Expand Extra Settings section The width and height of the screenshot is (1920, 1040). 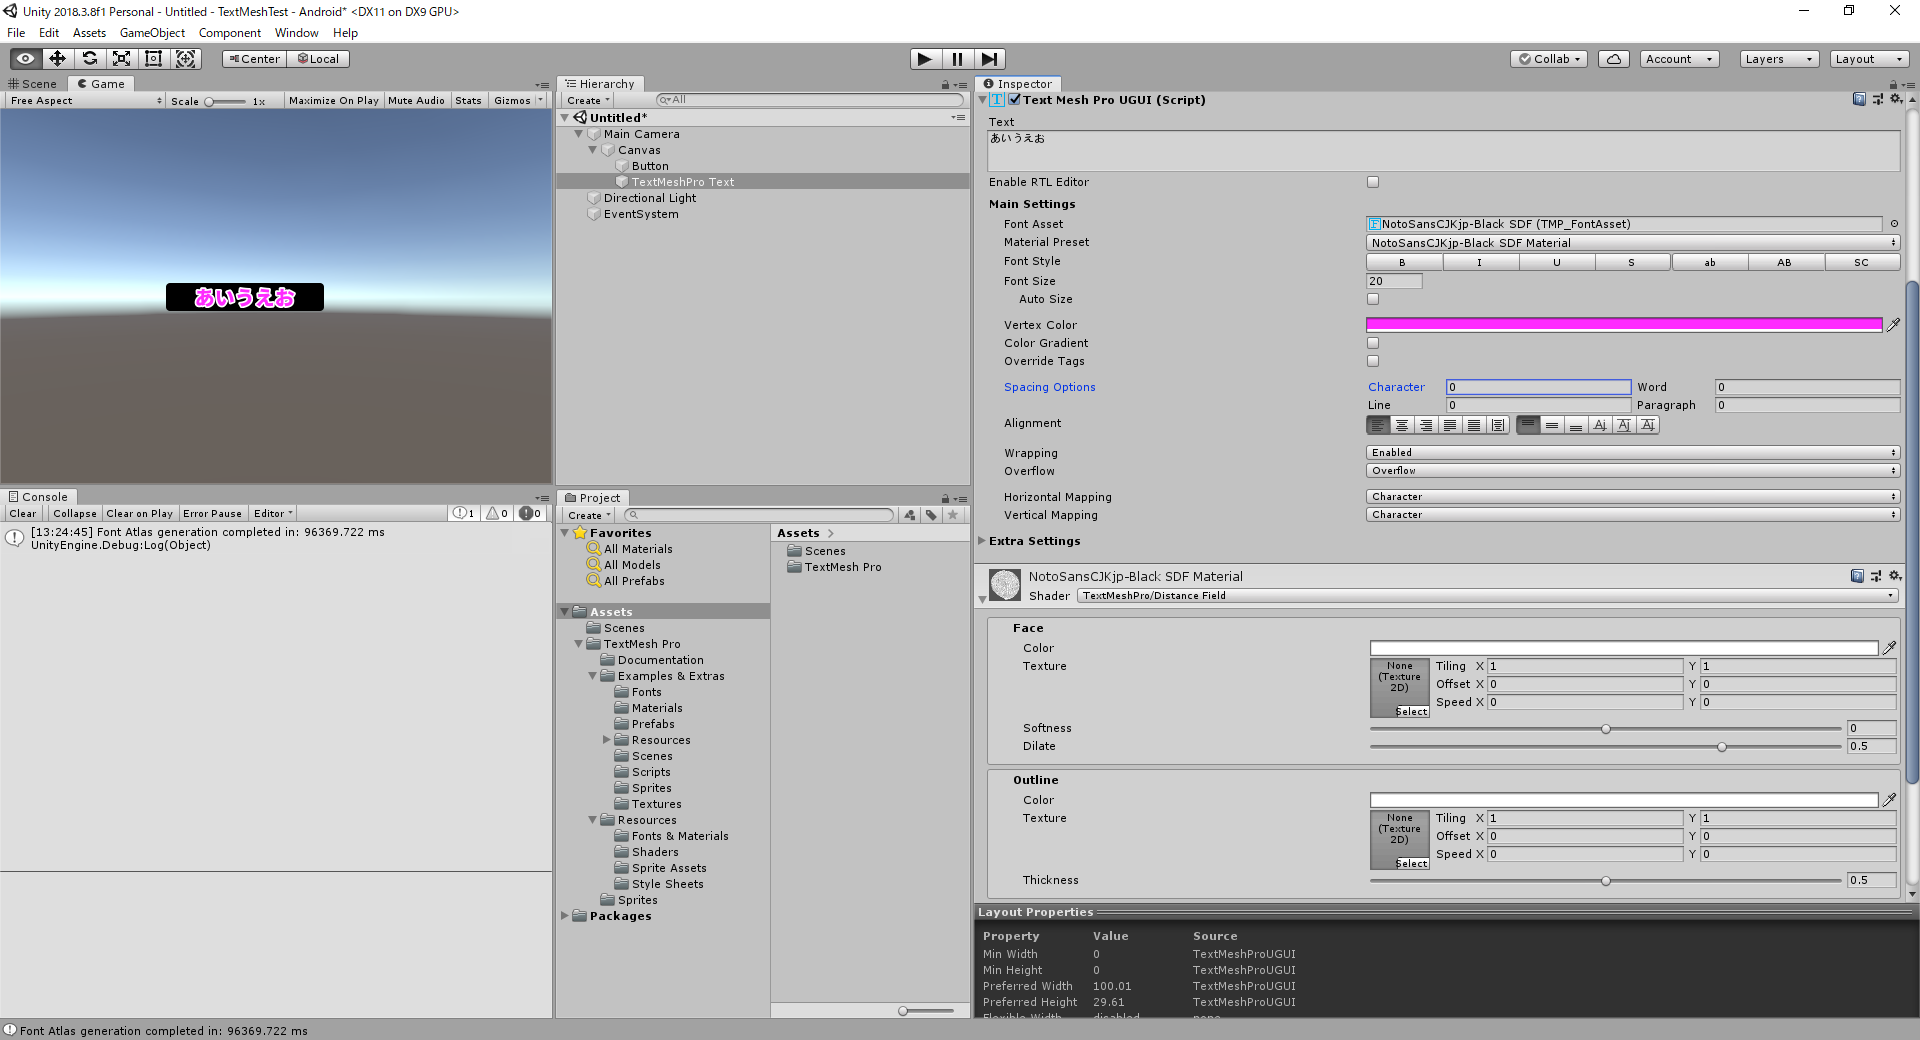[982, 541]
